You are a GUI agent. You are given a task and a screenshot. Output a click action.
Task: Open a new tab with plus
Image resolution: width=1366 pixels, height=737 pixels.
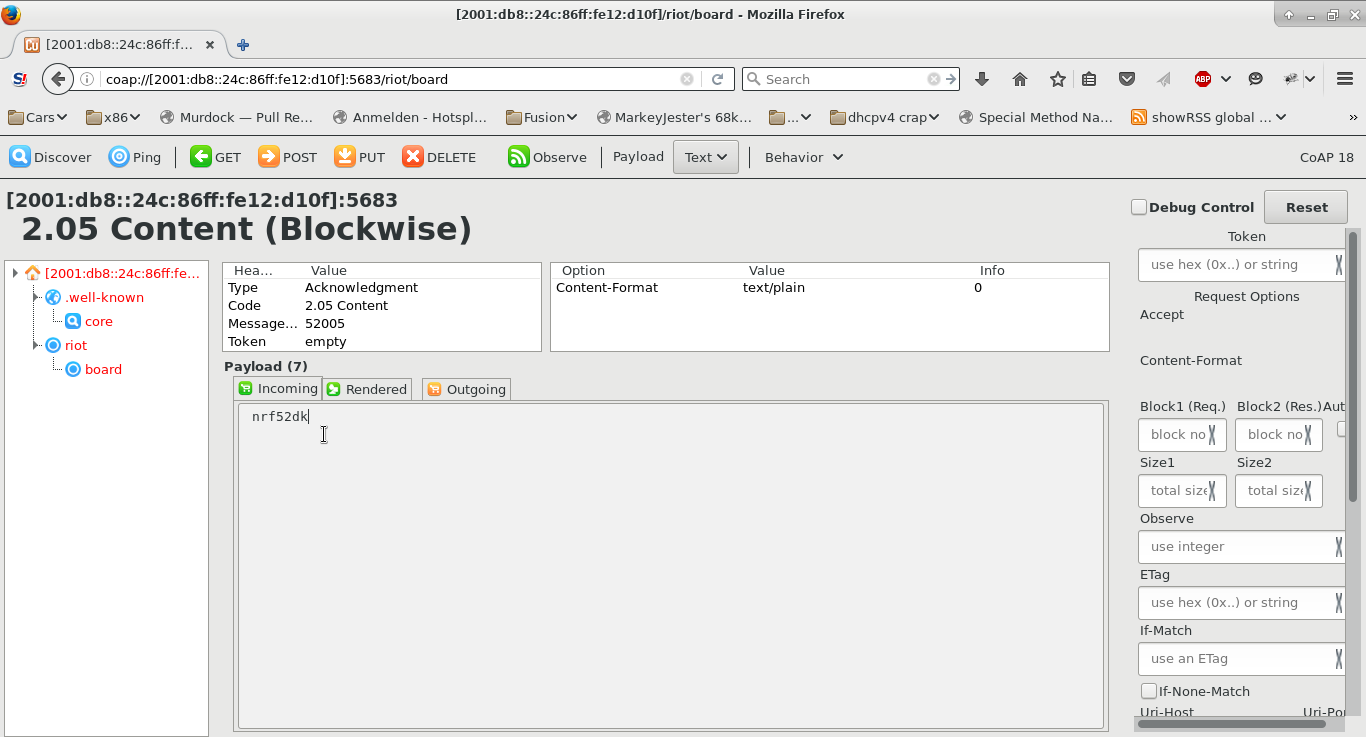click(x=242, y=45)
